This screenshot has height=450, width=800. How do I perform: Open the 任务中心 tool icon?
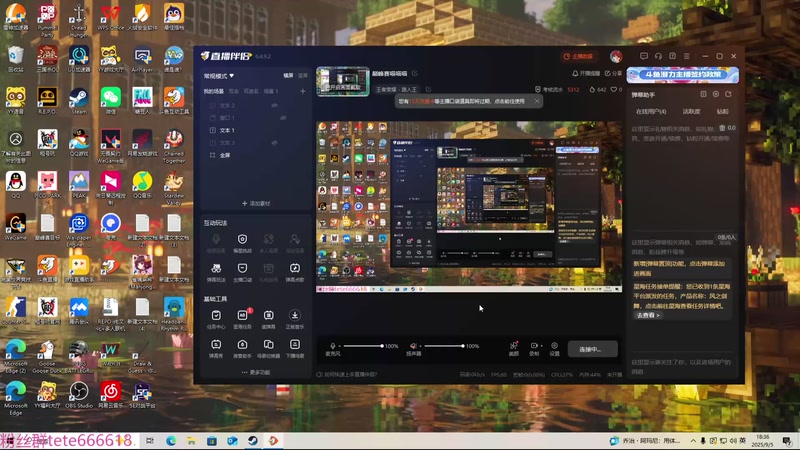pyautogui.click(x=216, y=315)
